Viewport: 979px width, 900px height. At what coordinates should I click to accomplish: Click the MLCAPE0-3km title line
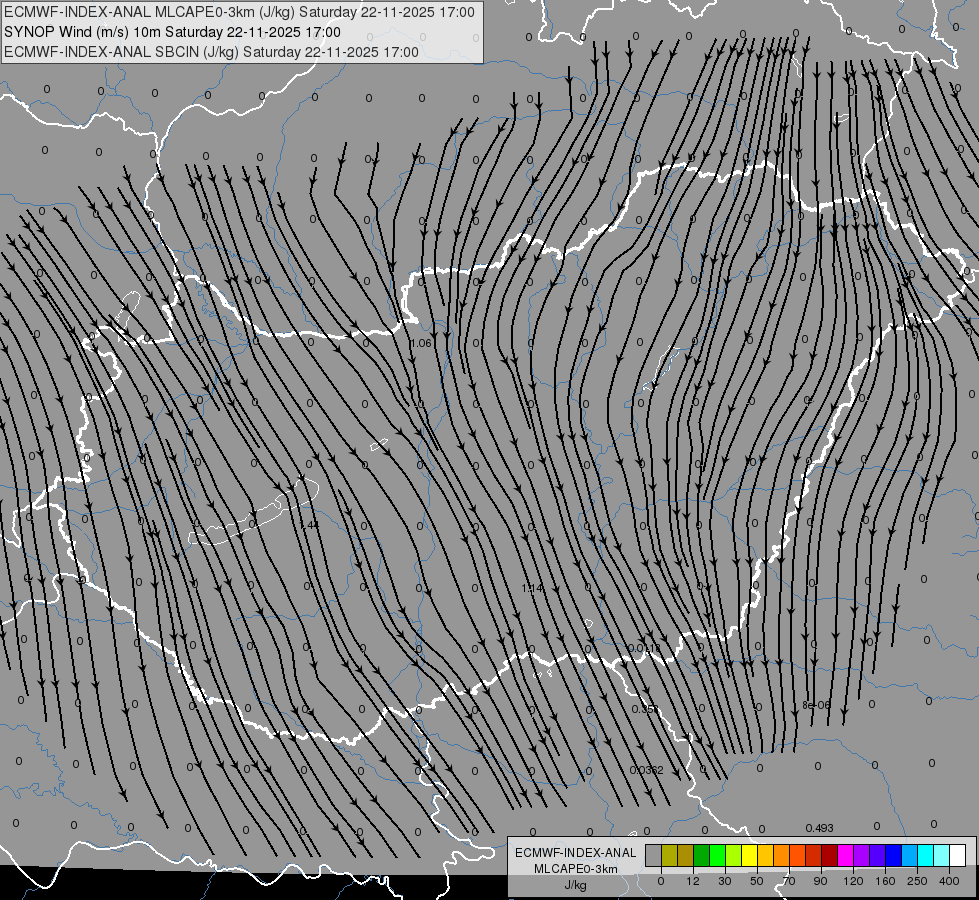click(x=239, y=12)
